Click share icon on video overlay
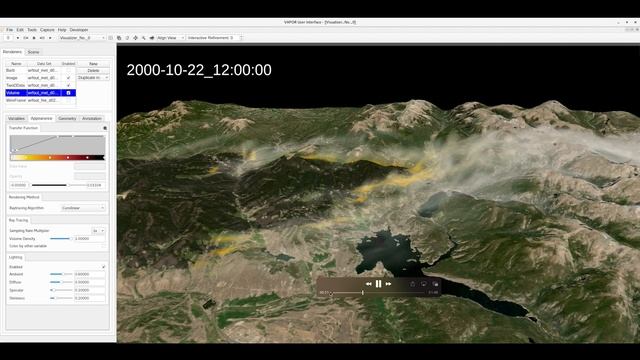Viewport: 640px width, 360px height. (x=412, y=284)
